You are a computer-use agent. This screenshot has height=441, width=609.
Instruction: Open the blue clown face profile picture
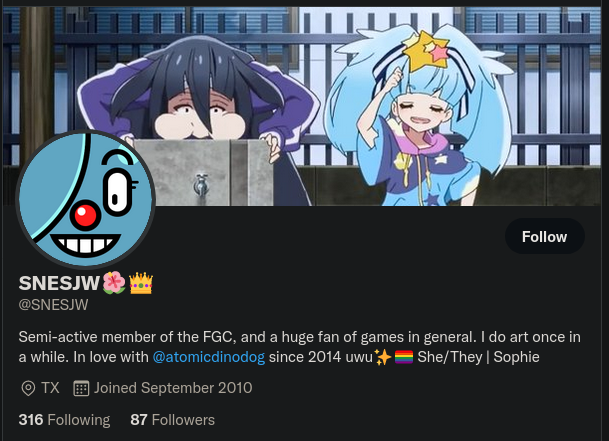(85, 199)
